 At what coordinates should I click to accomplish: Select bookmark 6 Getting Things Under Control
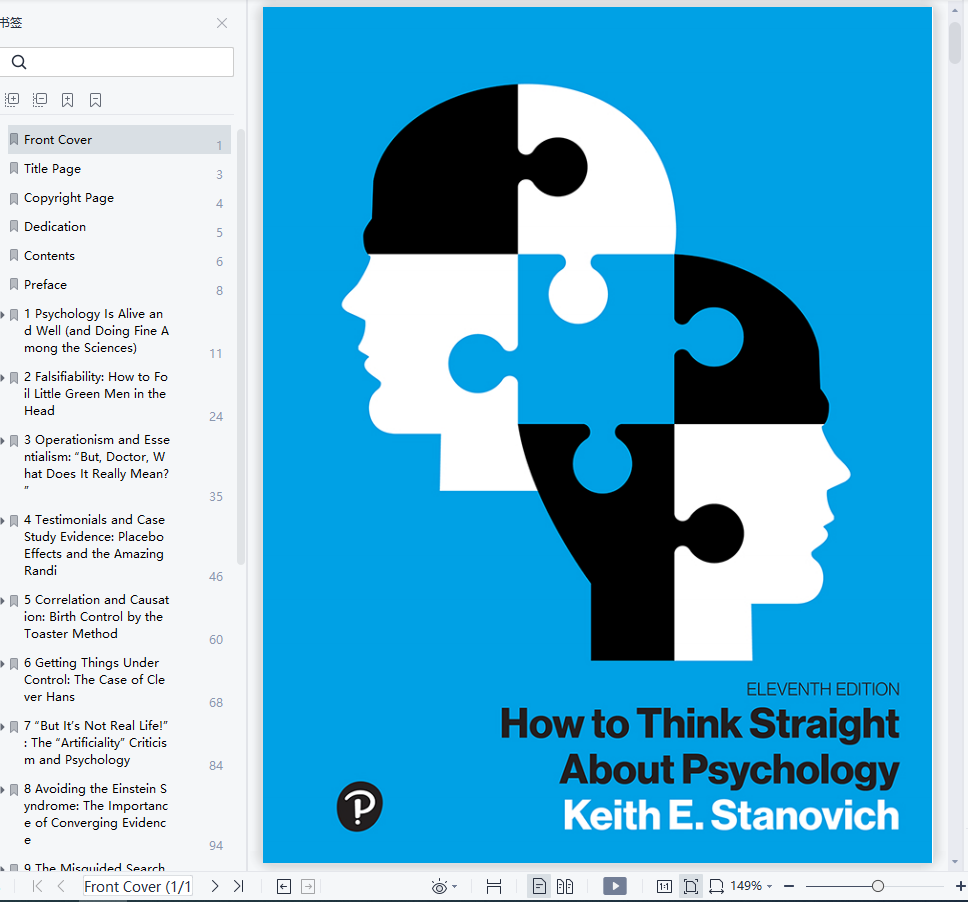94,680
